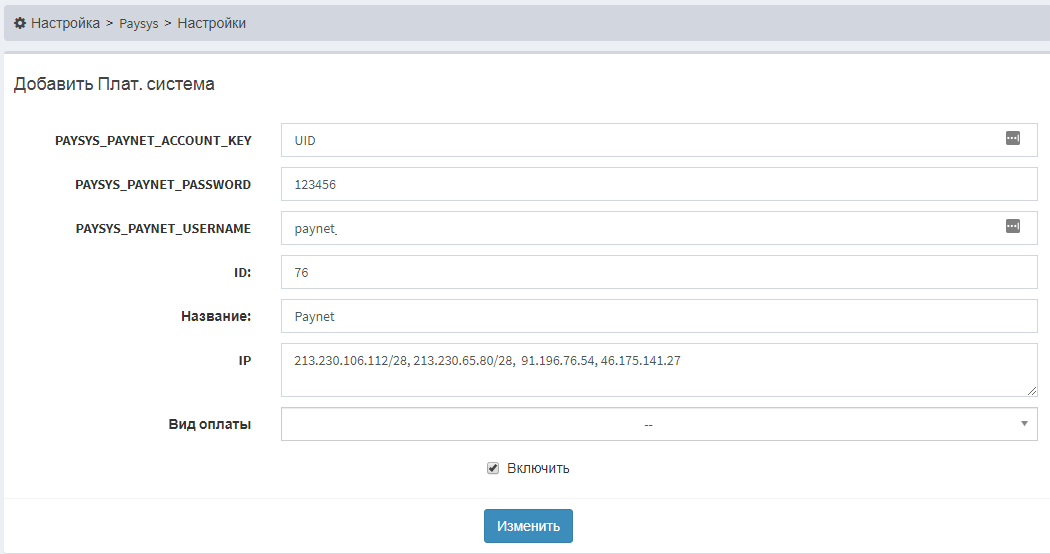This screenshot has width=1050, height=554.
Task: Click the arrow of the Вид оплаты select
Action: click(1024, 424)
